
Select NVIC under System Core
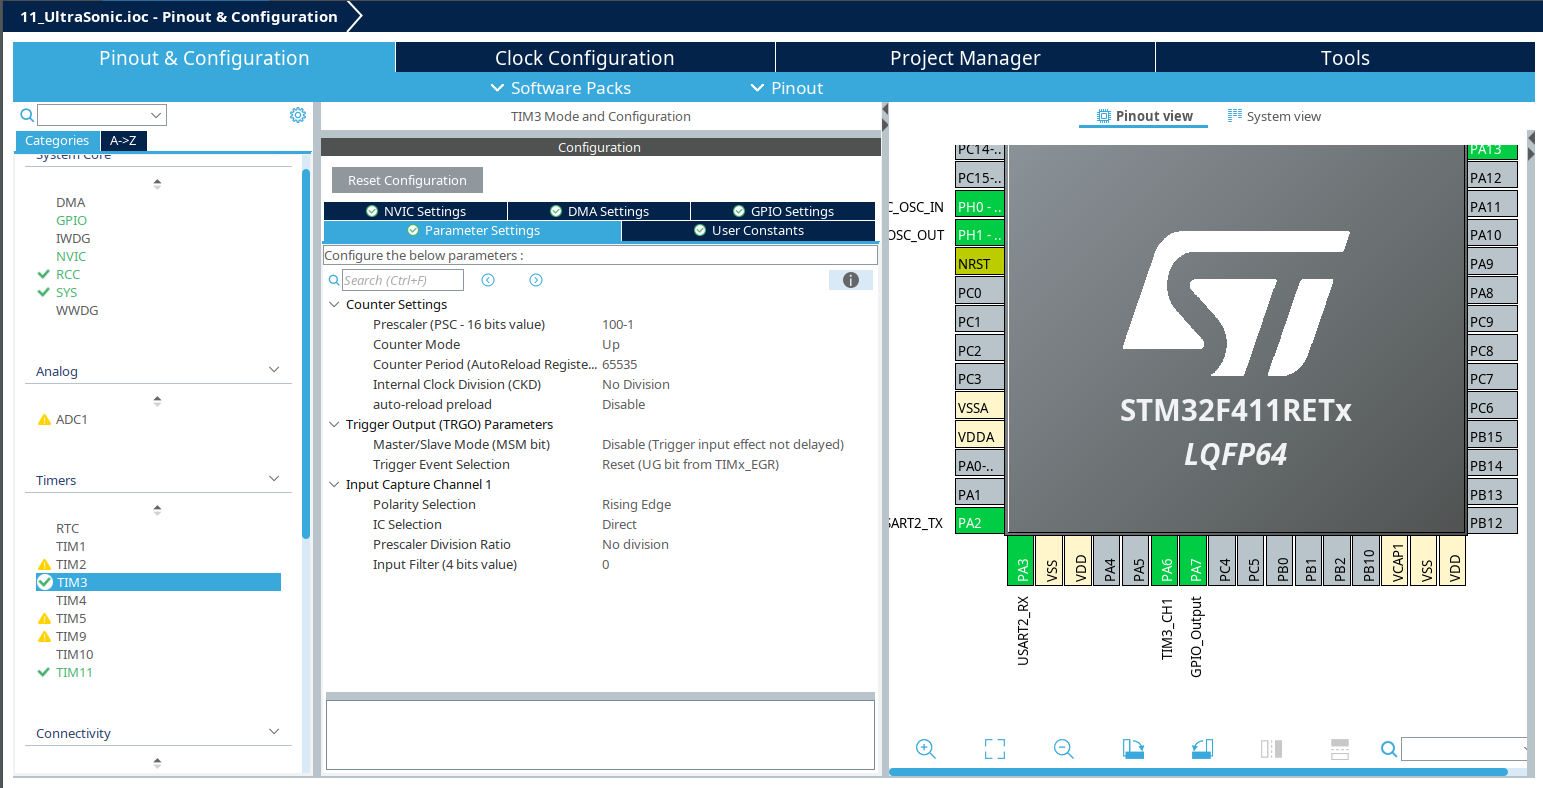coord(71,256)
